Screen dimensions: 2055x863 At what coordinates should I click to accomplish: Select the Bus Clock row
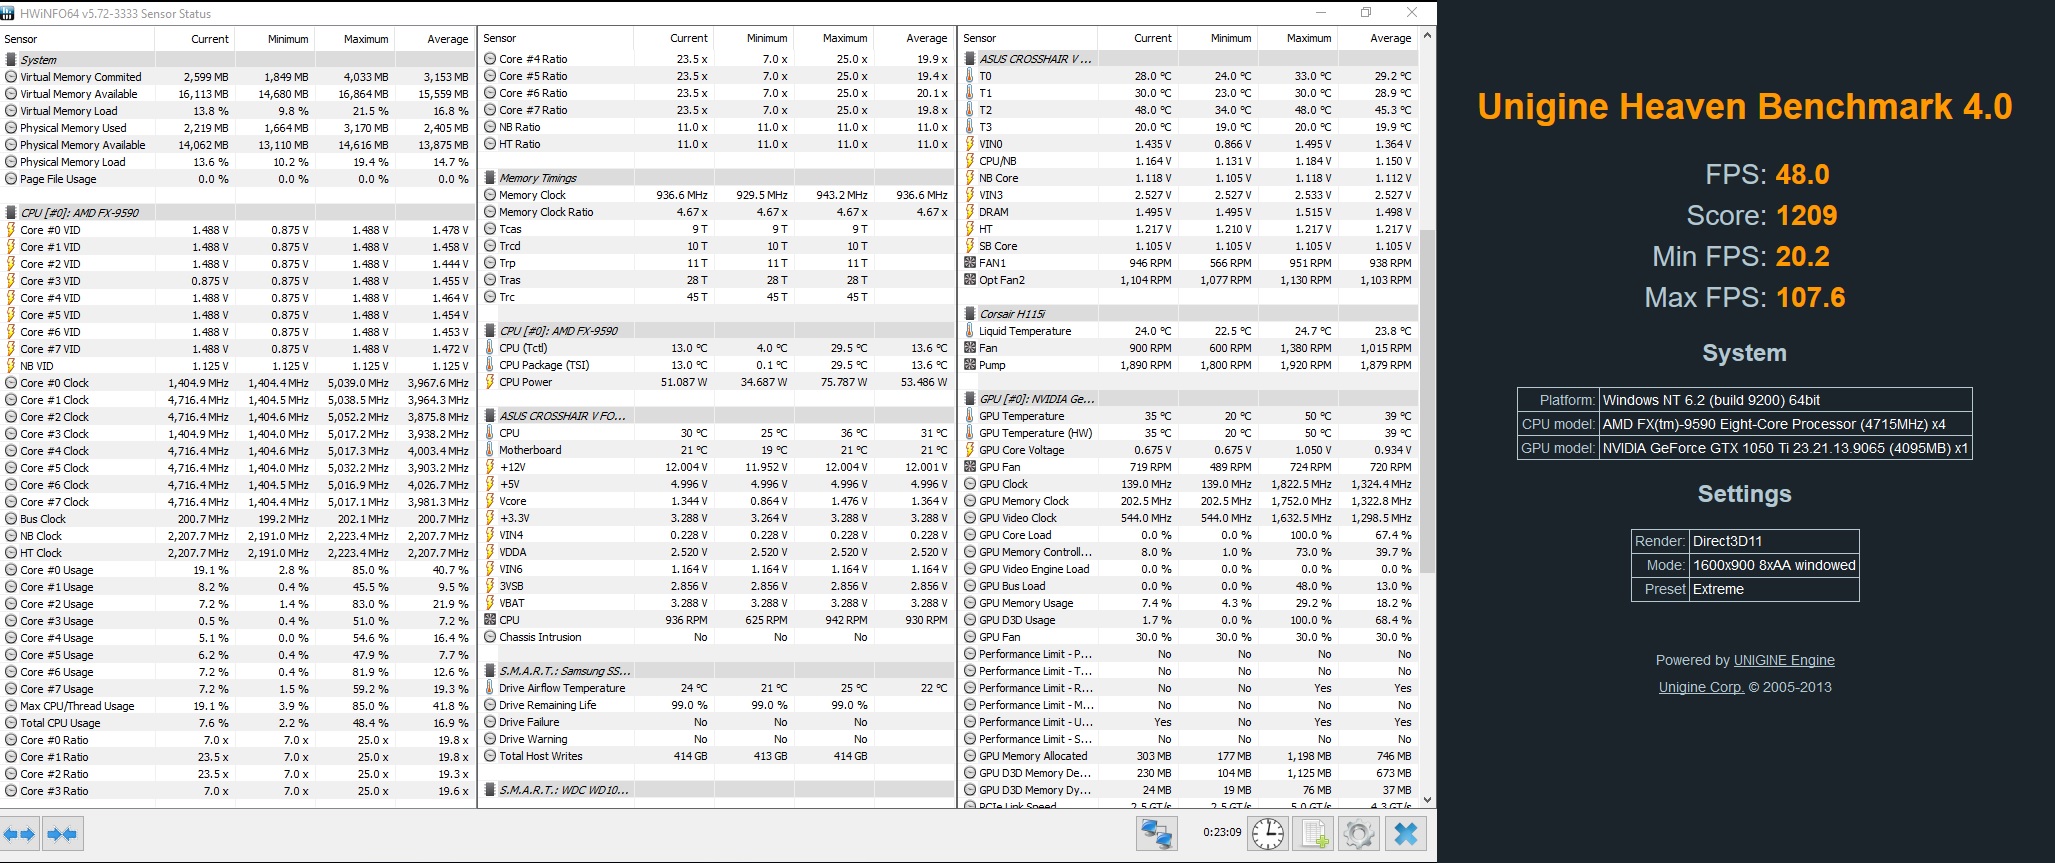click(237, 519)
